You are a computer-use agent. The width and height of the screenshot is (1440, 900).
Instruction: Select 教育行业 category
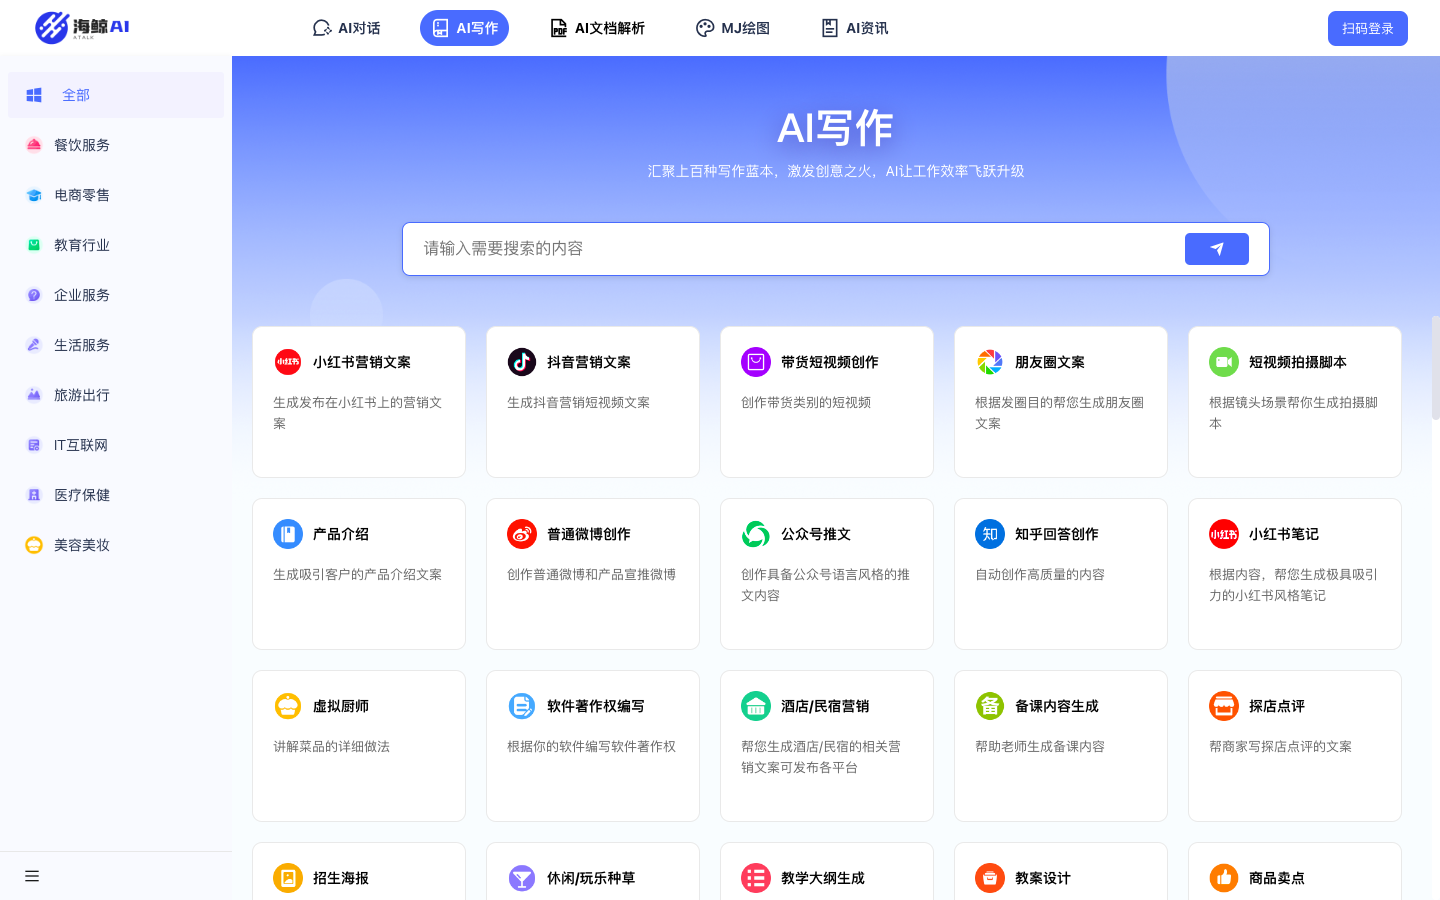pos(116,245)
